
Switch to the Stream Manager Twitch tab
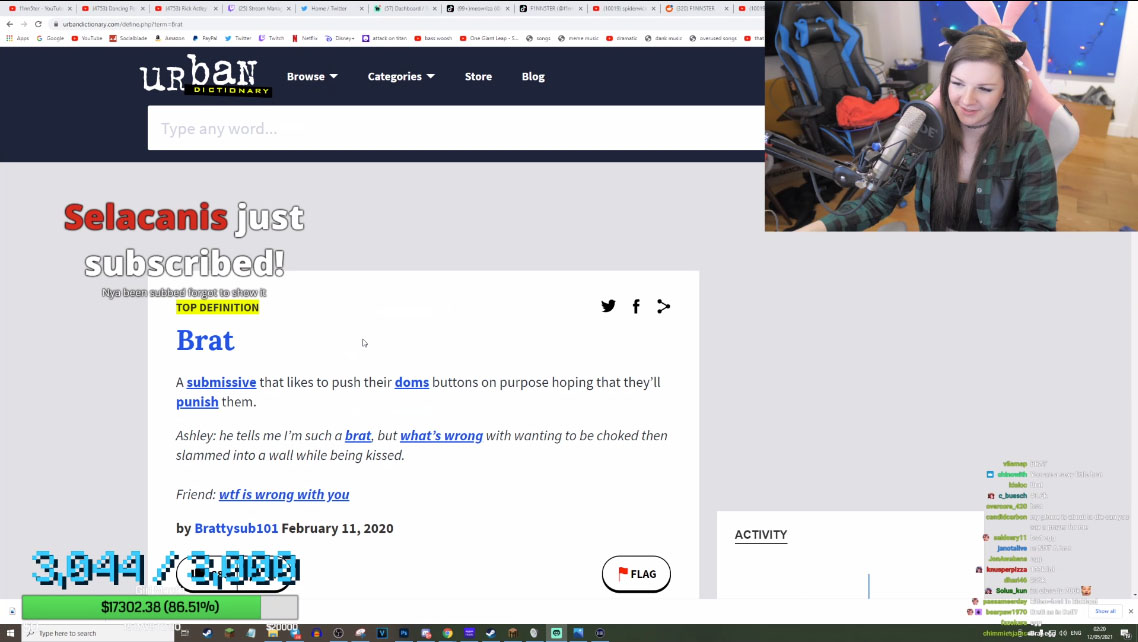pyautogui.click(x=258, y=9)
